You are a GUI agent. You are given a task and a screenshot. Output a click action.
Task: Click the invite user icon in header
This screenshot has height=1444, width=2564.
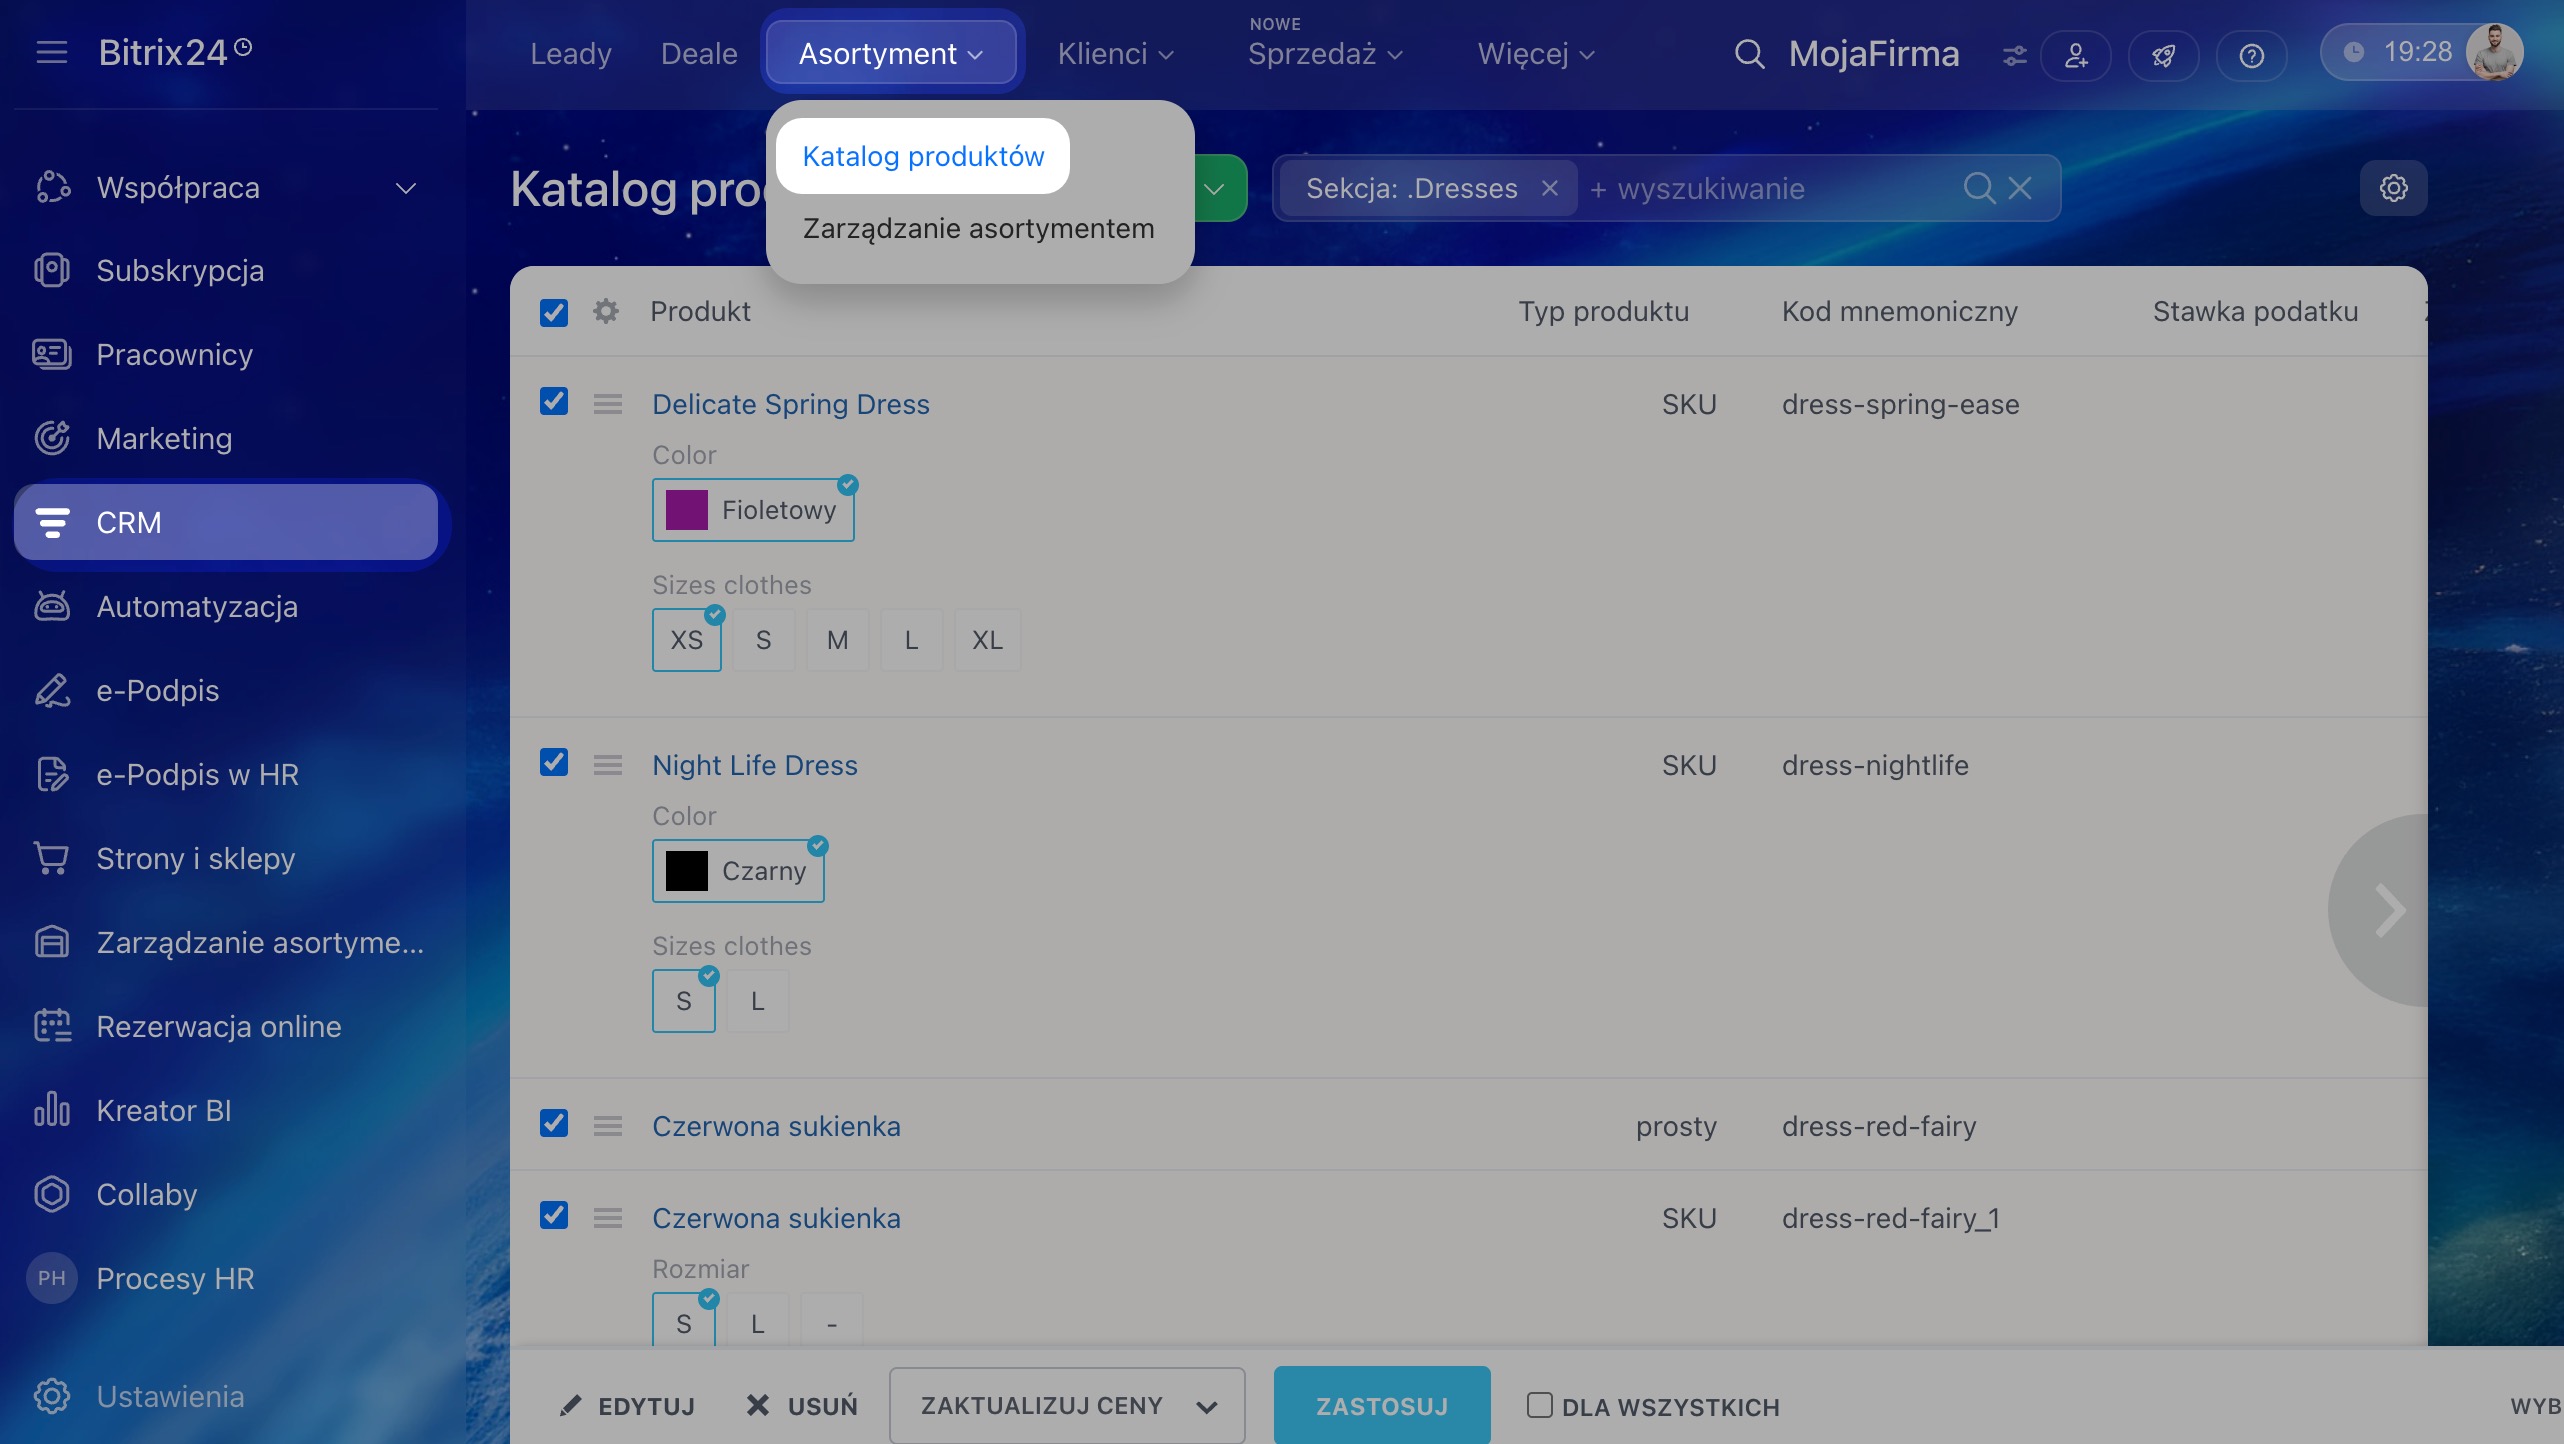click(2076, 56)
